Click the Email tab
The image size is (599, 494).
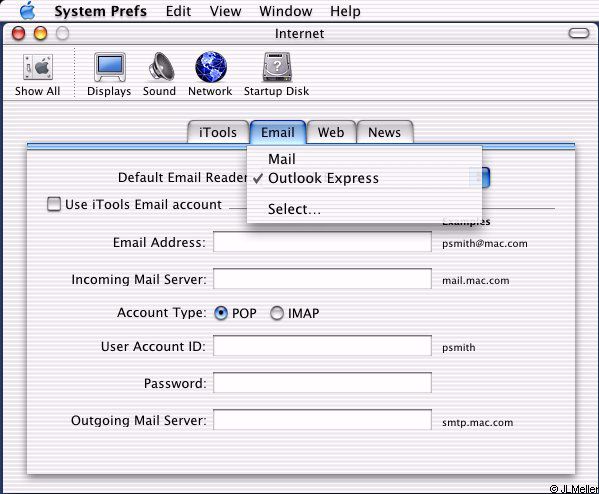[x=278, y=132]
